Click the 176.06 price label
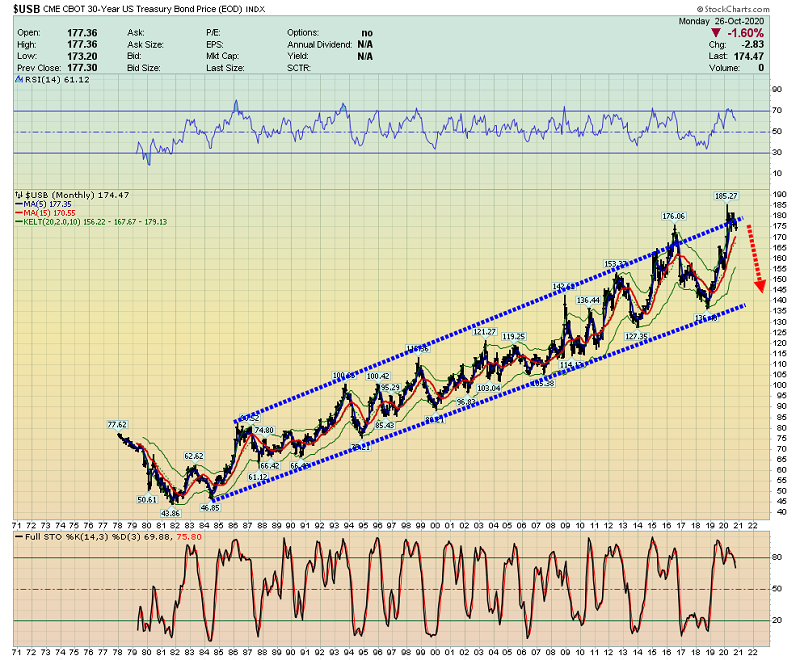The width and height of the screenshot is (800, 660). (x=674, y=216)
